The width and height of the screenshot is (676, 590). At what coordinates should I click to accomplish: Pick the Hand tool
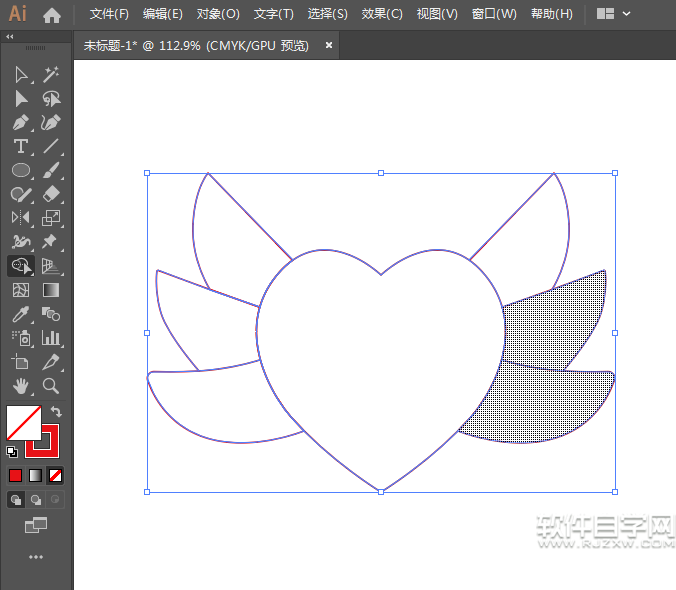coord(21,385)
